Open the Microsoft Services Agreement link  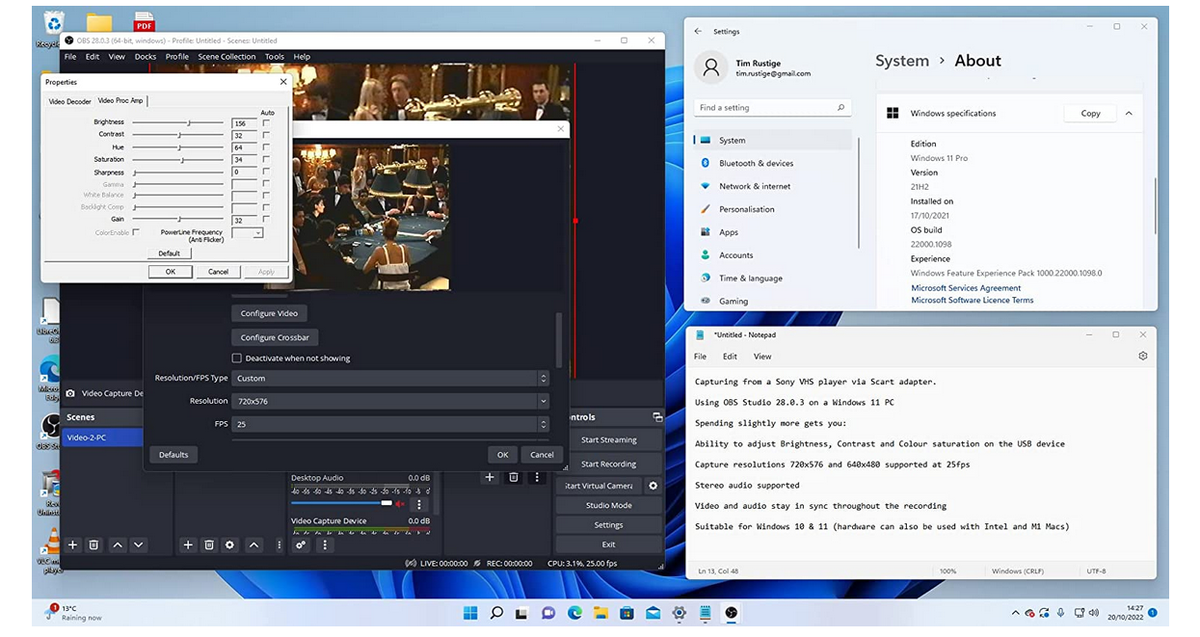click(x=965, y=288)
